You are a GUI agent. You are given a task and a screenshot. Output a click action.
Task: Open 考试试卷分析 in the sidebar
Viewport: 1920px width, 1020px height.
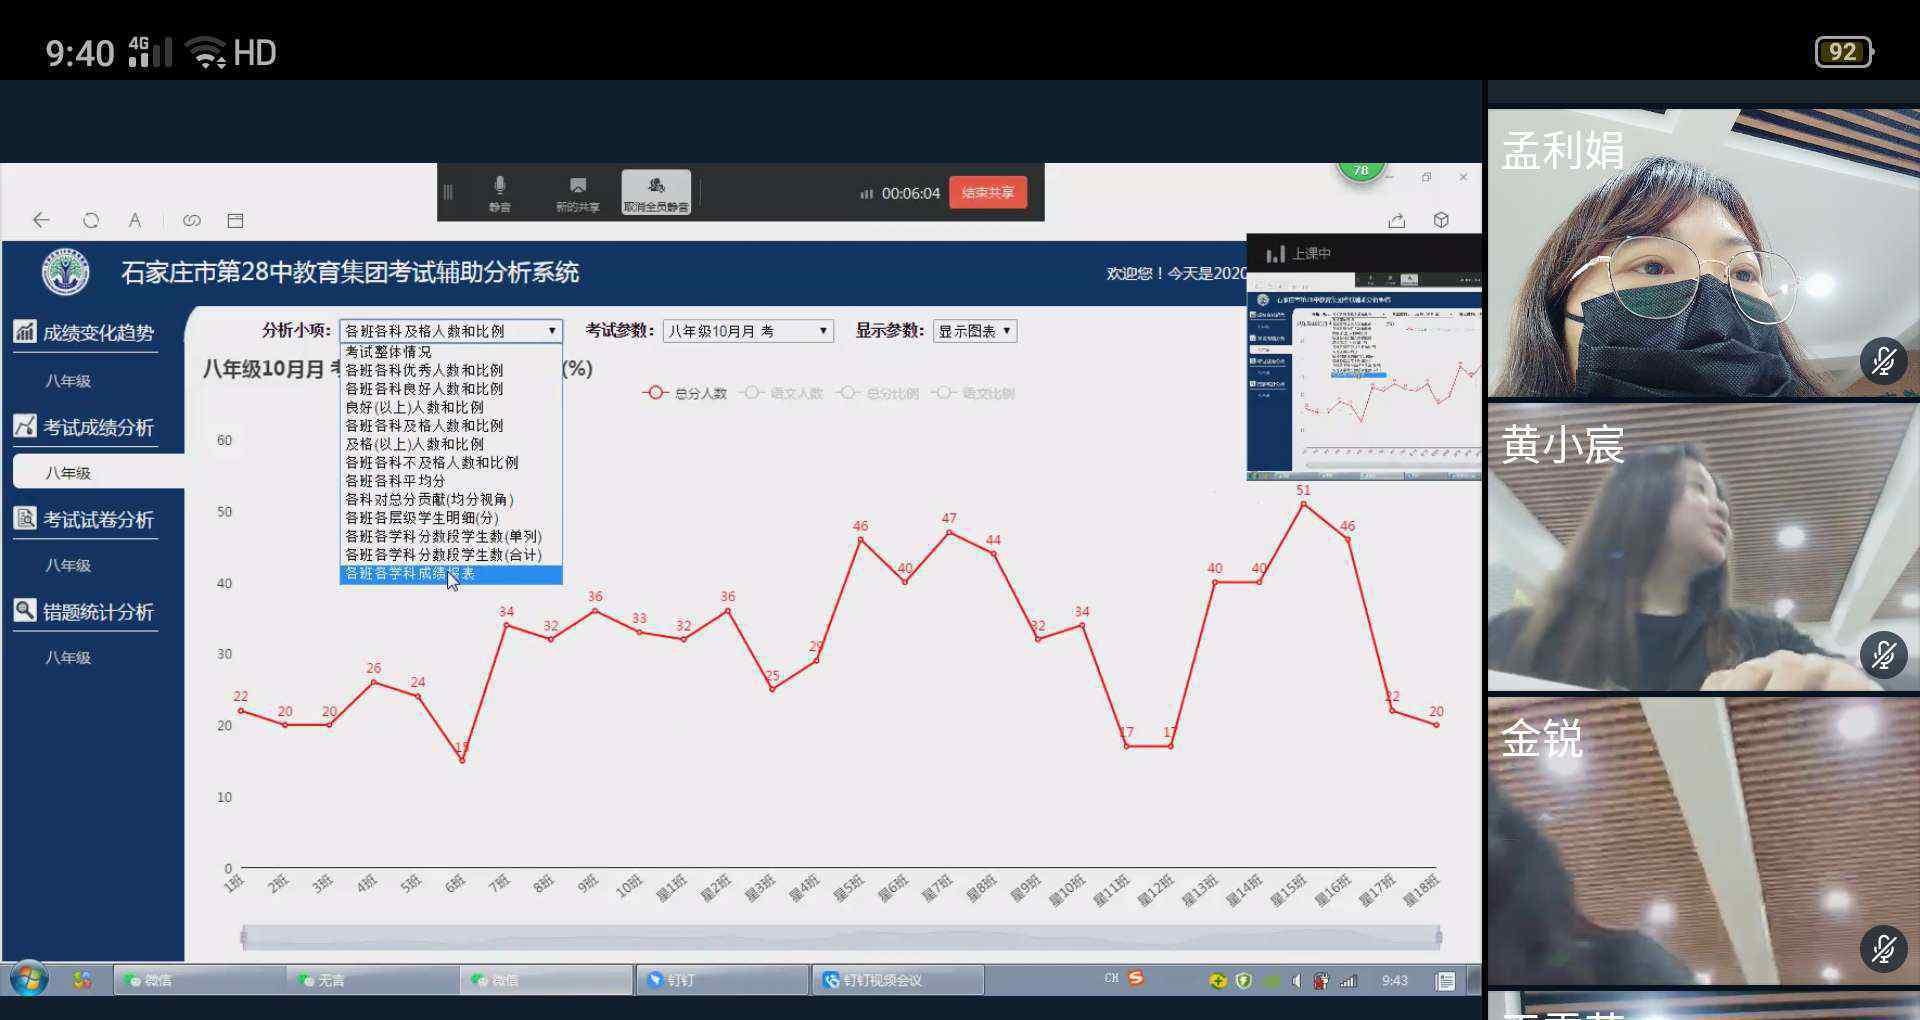[x=85, y=520]
